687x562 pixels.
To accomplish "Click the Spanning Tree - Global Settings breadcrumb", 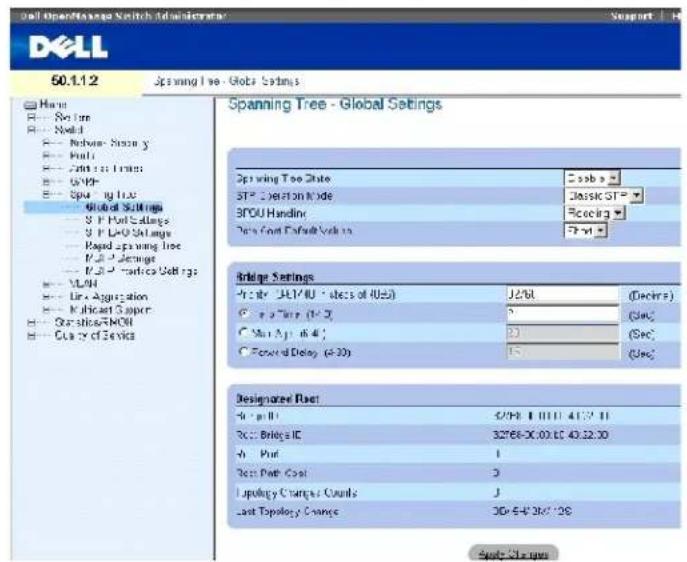I will pyautogui.click(x=226, y=81).
